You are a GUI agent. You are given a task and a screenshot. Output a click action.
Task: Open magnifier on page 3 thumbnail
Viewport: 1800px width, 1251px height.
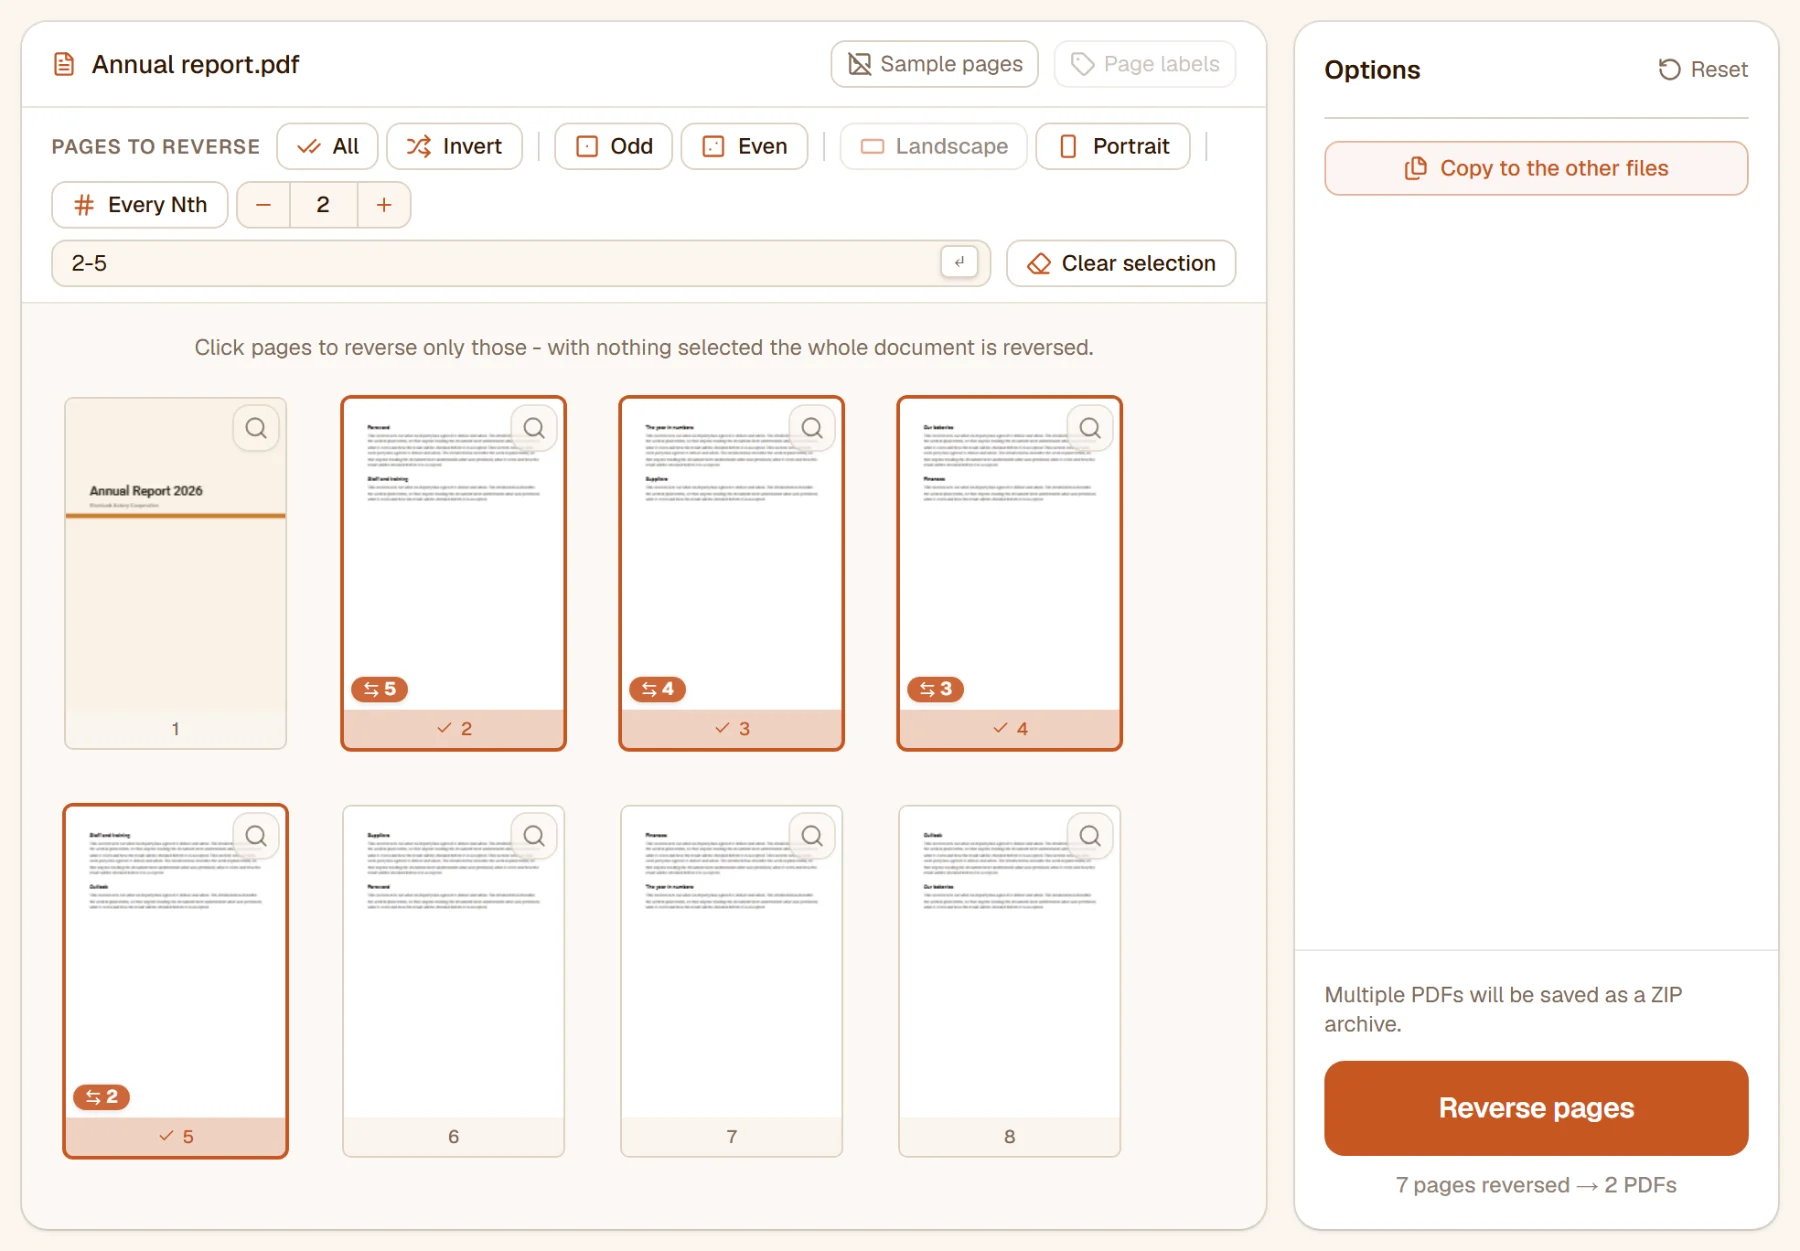[x=812, y=428]
